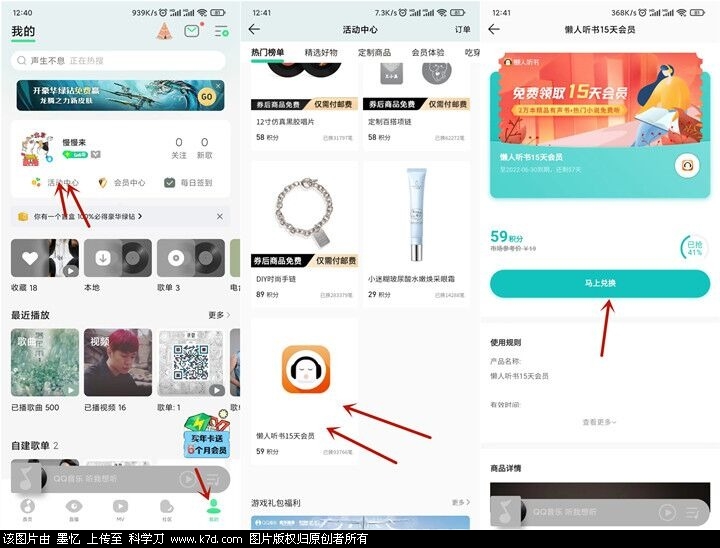Open the left mini player queue icon
This screenshot has width=720, height=548.
pyautogui.click(x=214, y=480)
